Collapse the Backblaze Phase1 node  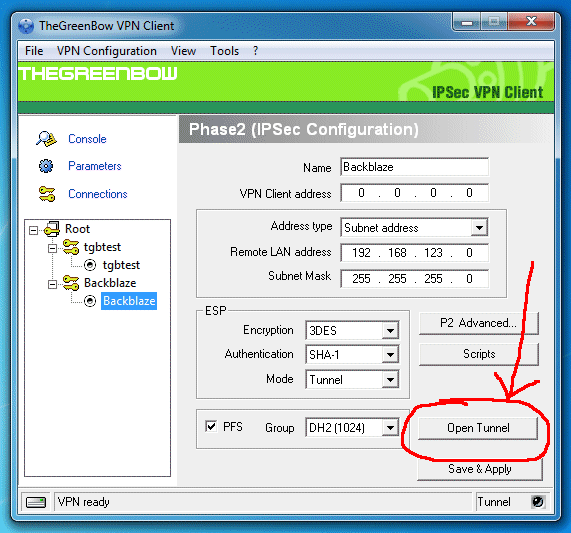click(x=52, y=284)
